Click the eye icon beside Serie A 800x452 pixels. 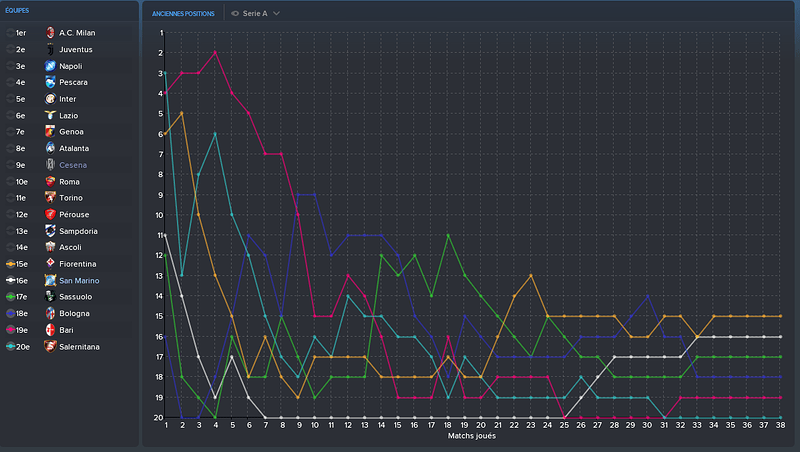coord(235,13)
